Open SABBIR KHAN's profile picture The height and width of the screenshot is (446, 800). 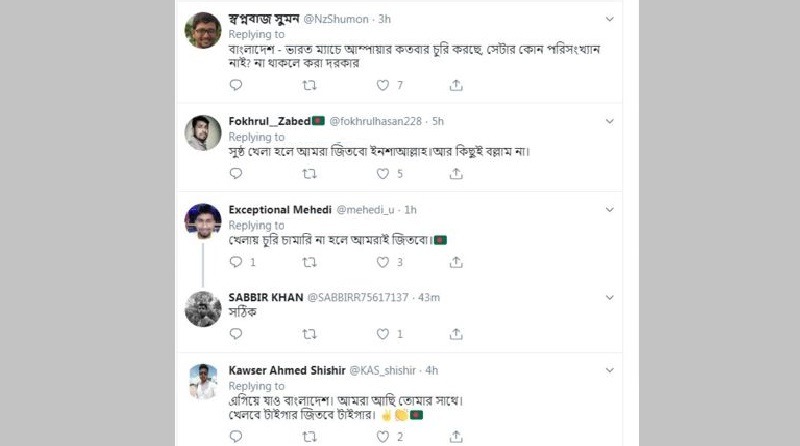point(203,309)
